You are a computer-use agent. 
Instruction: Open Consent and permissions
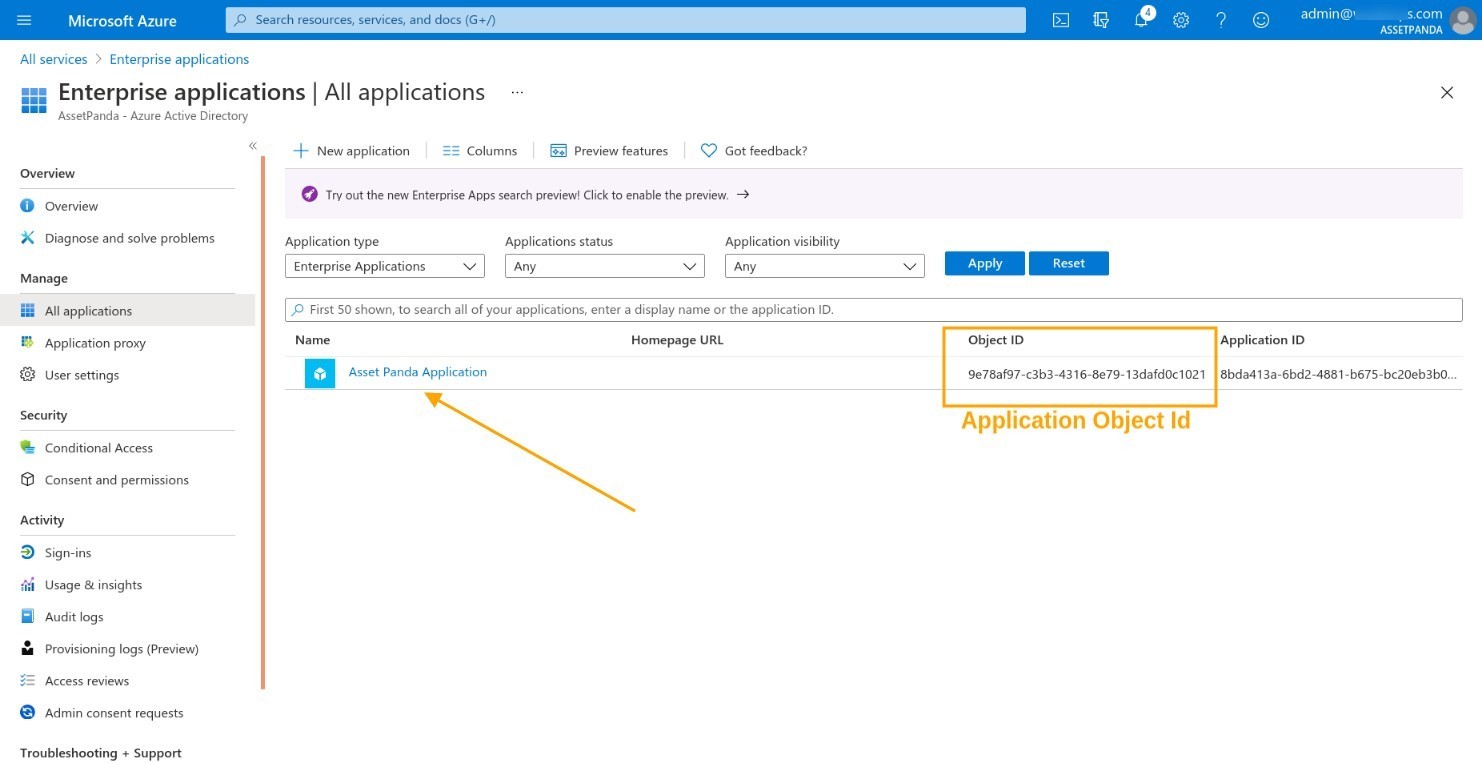point(116,480)
